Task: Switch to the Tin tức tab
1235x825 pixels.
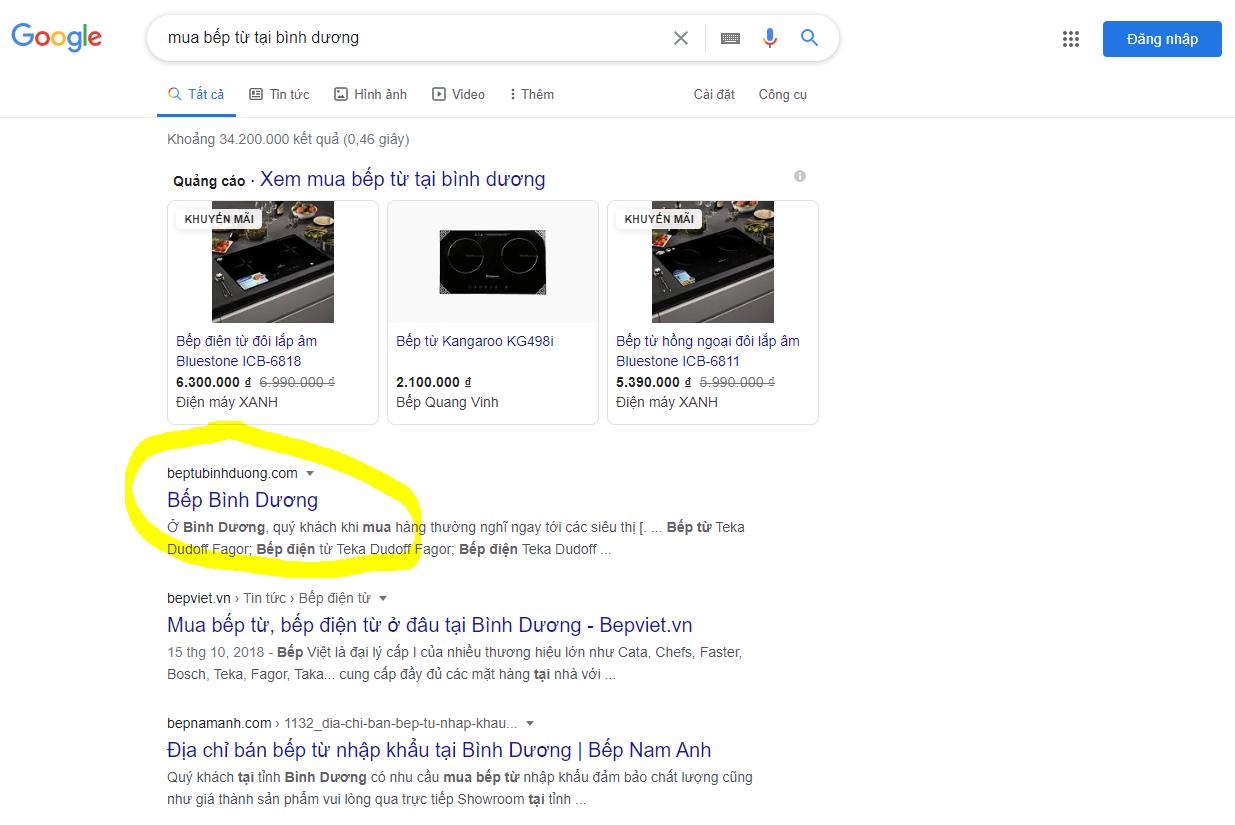Action: click(x=279, y=94)
